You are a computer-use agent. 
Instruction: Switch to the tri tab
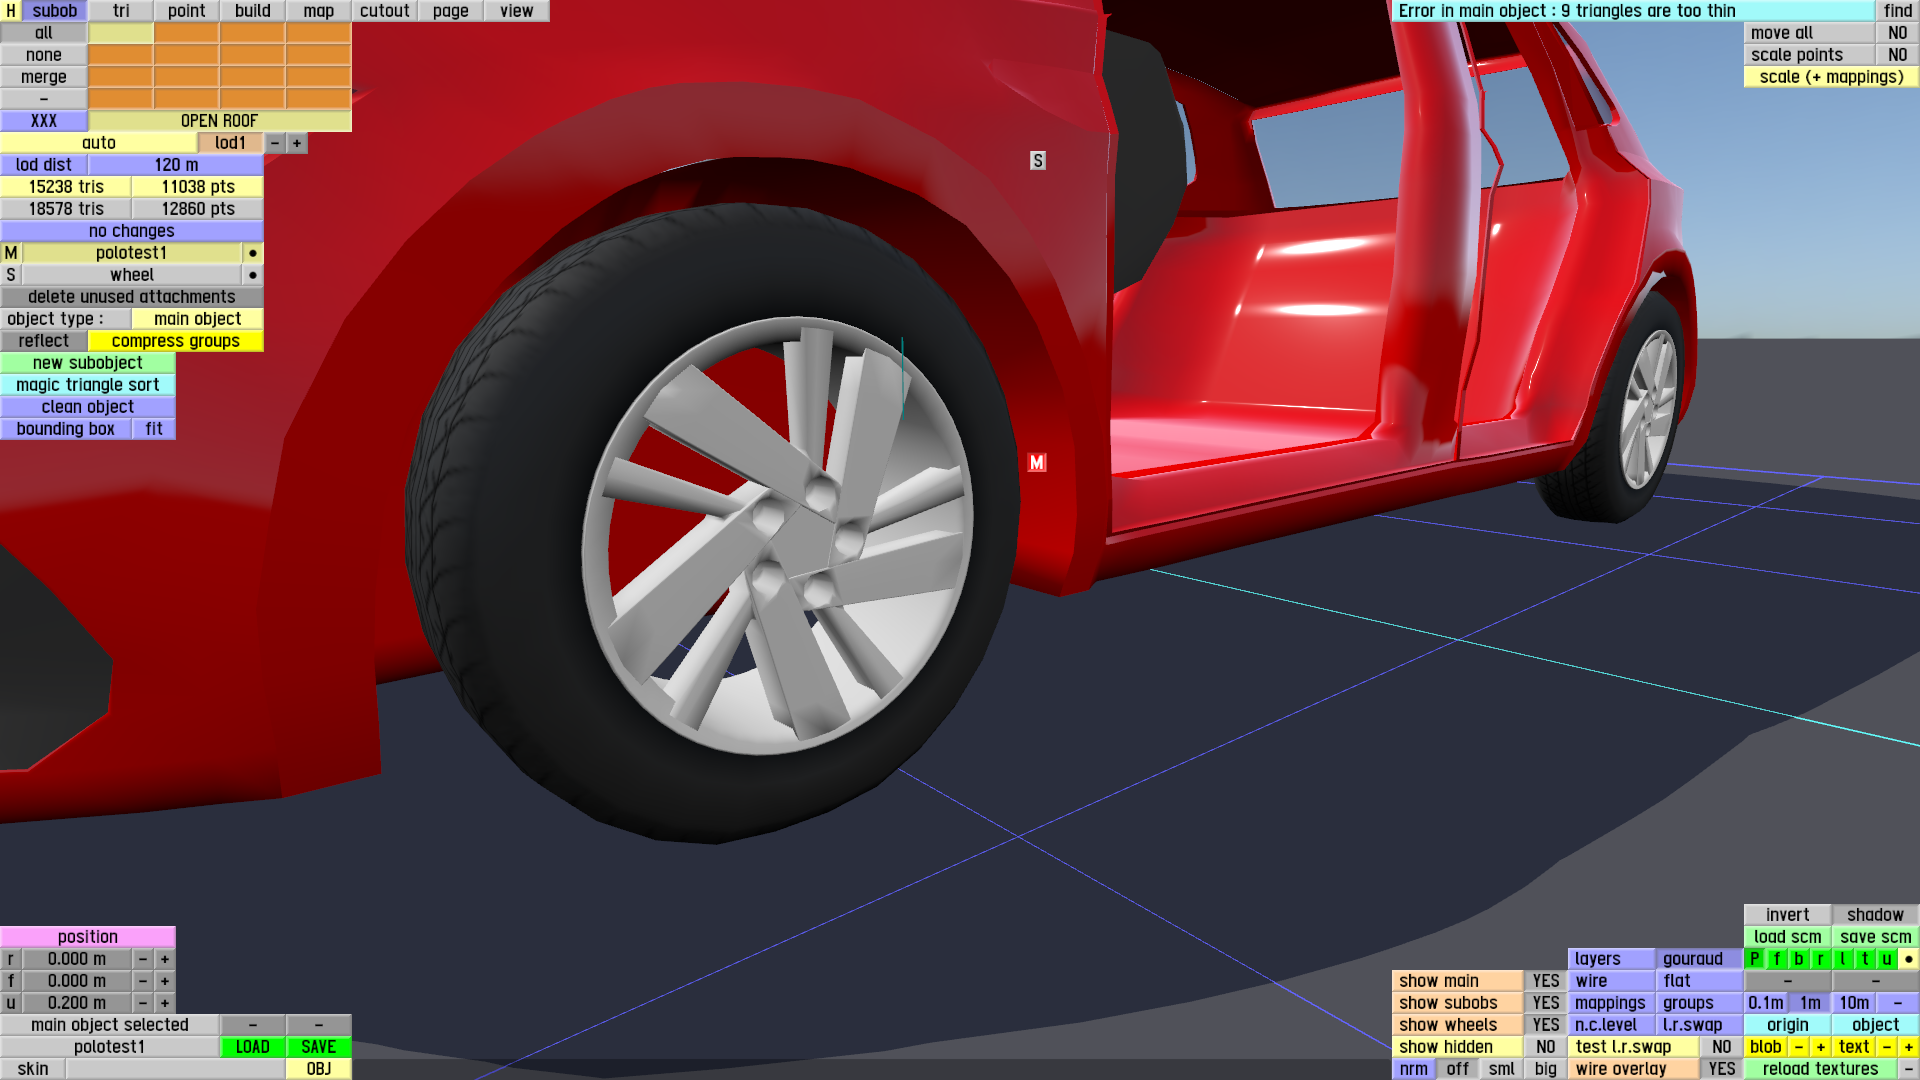(121, 11)
